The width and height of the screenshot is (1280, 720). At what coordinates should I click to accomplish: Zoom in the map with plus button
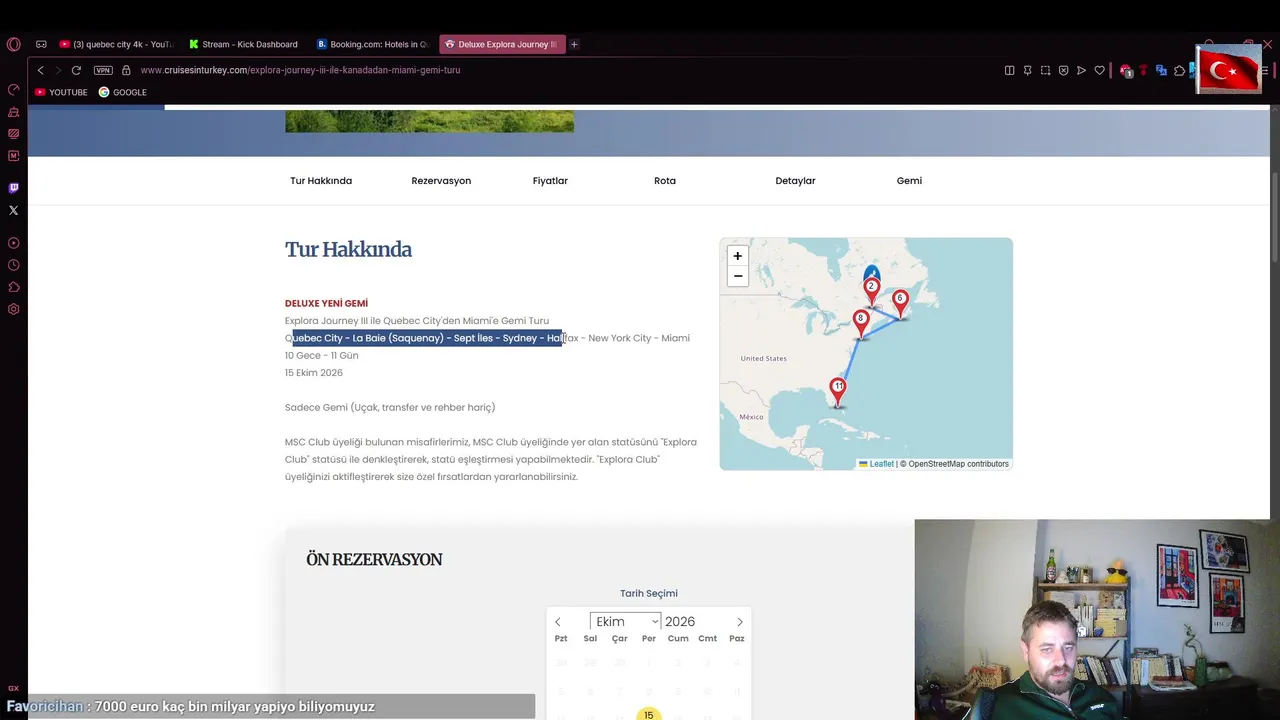[x=738, y=256]
